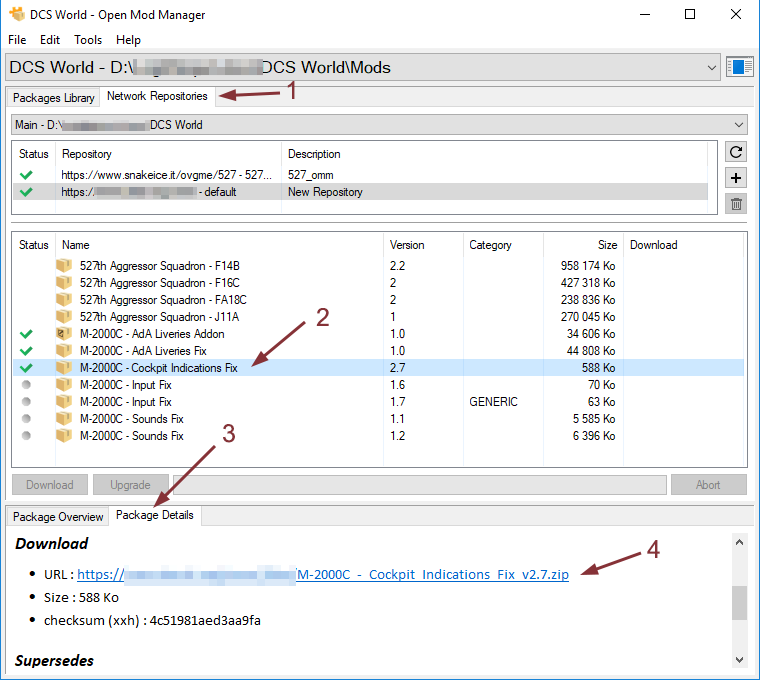Click the Download button
The width and height of the screenshot is (760, 680).
(x=50, y=485)
